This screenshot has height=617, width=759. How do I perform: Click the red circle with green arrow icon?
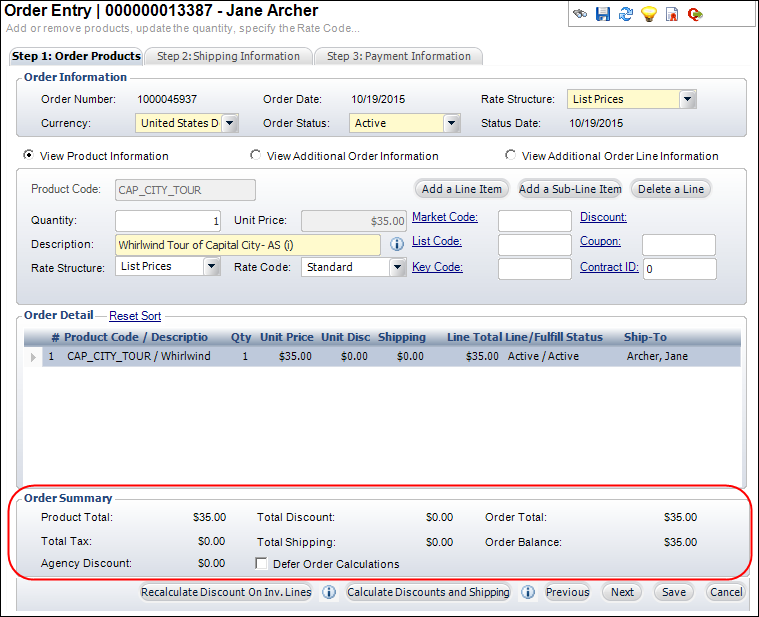point(695,15)
